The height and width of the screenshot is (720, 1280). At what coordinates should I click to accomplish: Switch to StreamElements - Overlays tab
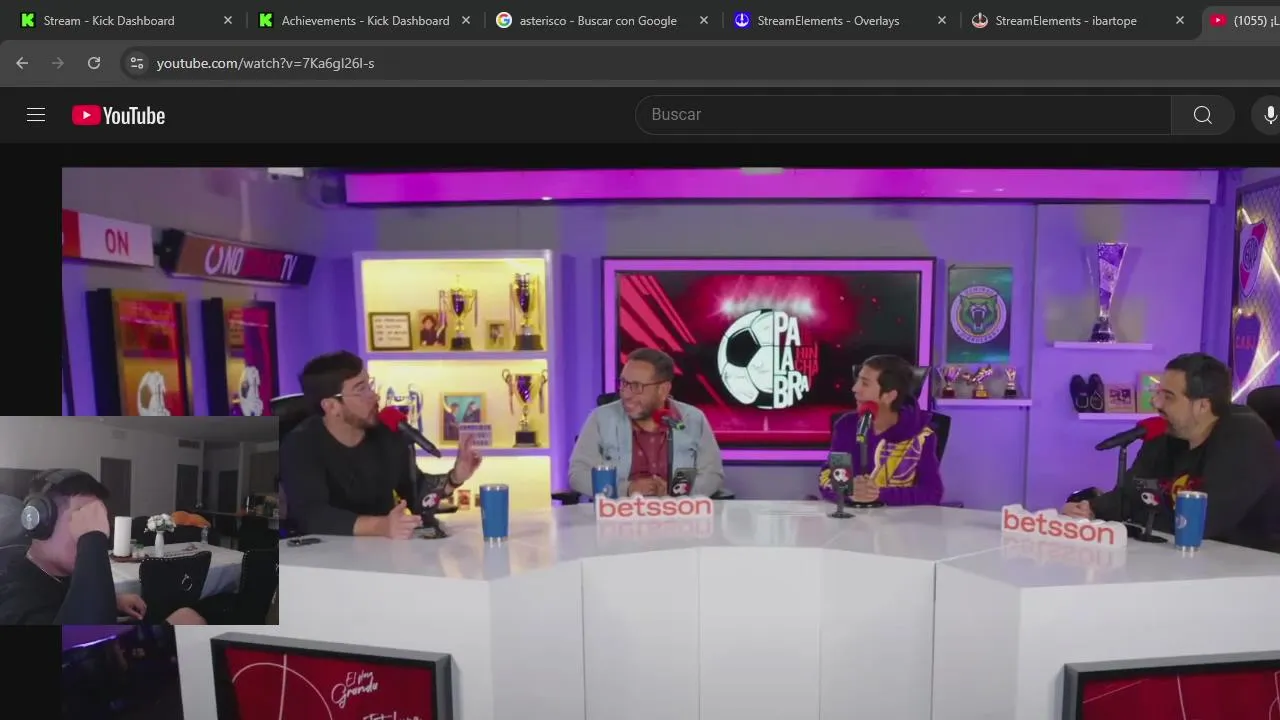[x=828, y=20]
